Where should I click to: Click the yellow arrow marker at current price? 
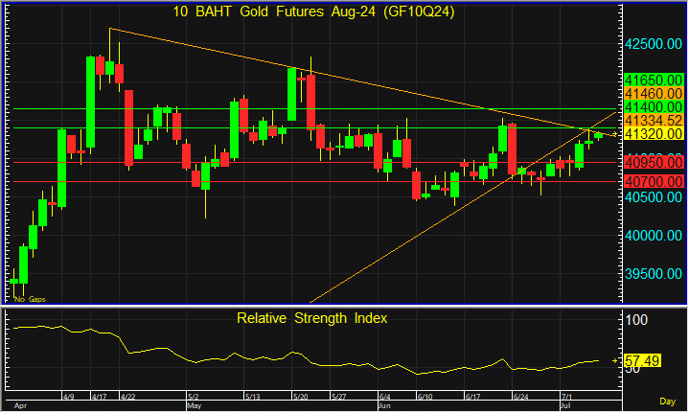pyautogui.click(x=612, y=134)
